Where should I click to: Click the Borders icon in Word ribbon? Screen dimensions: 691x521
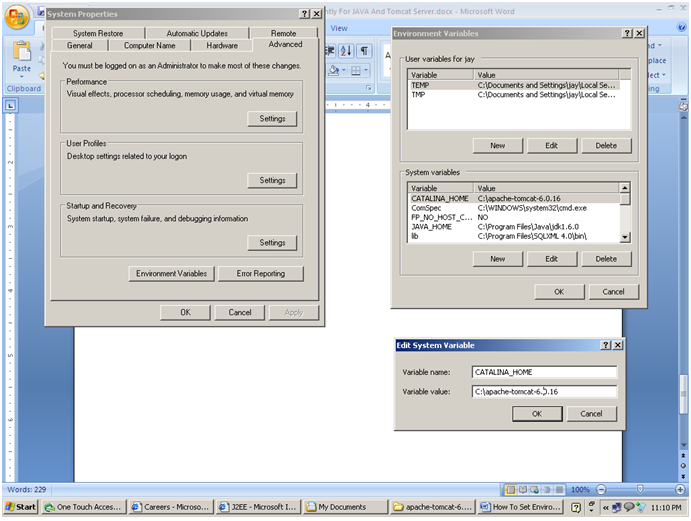click(x=356, y=71)
